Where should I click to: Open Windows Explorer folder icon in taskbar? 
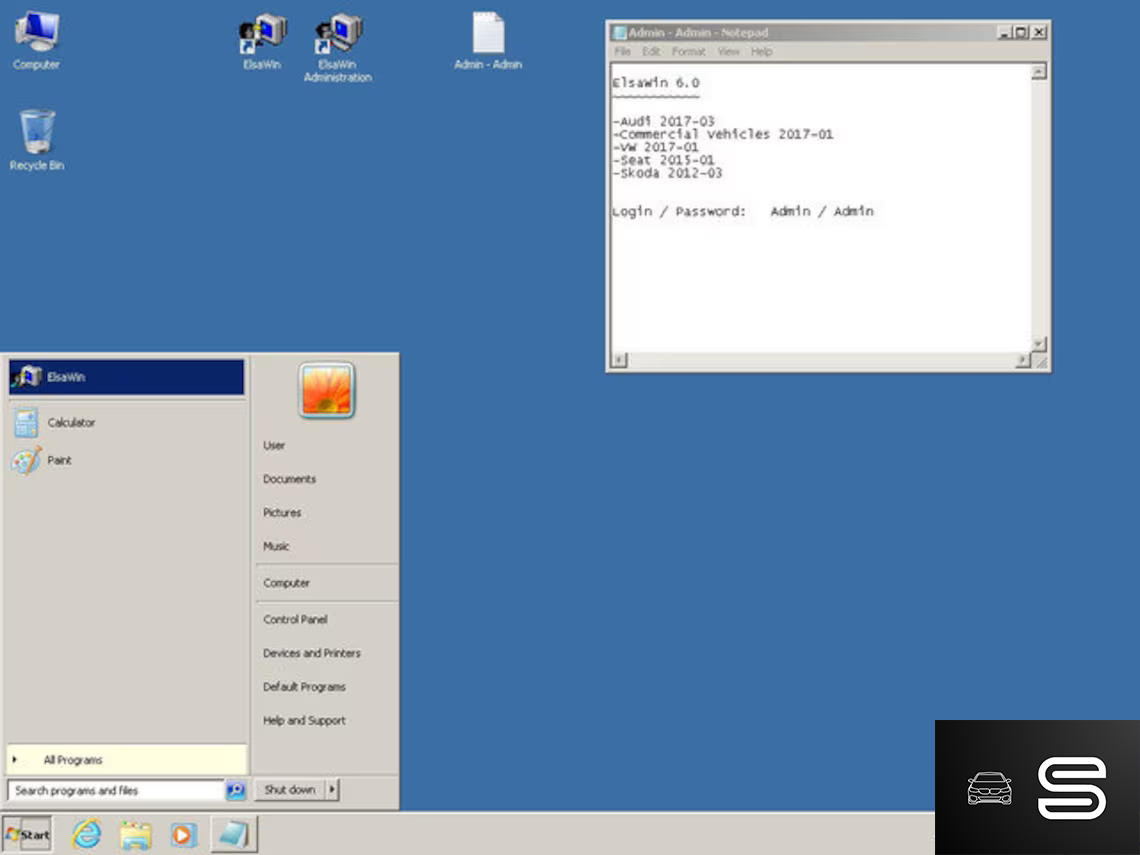tap(135, 834)
